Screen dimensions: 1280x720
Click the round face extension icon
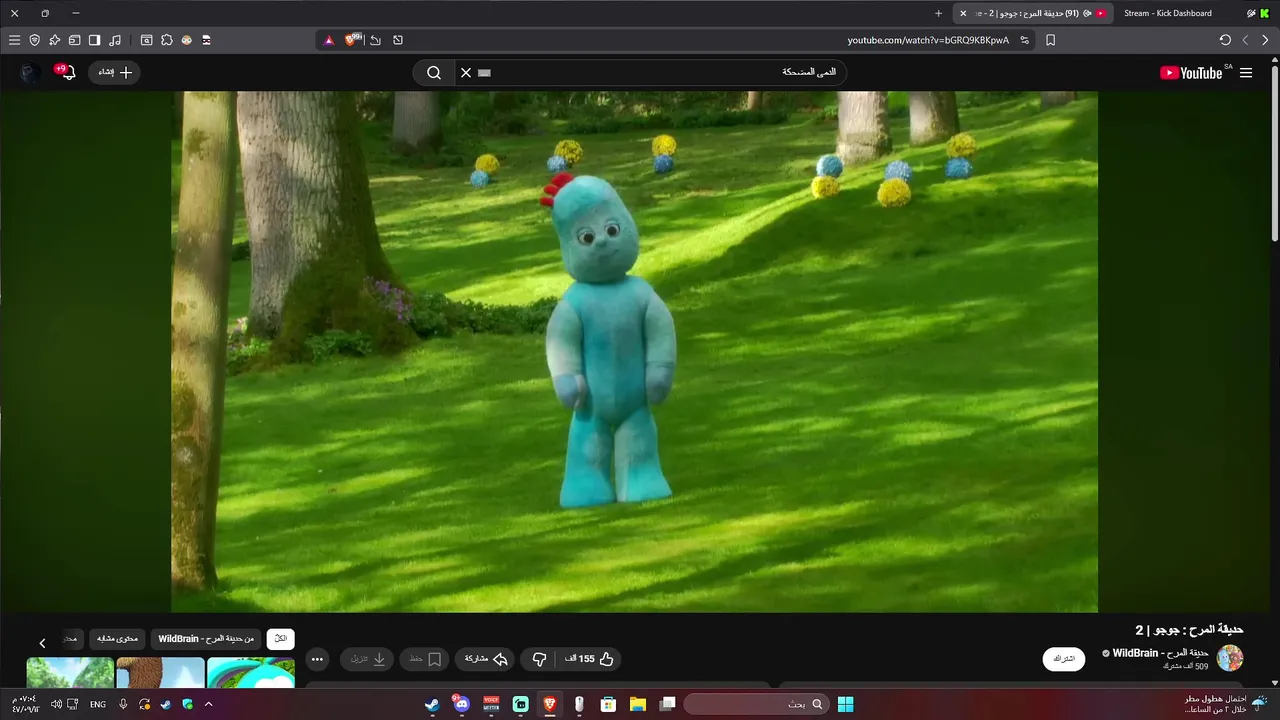tap(186, 40)
